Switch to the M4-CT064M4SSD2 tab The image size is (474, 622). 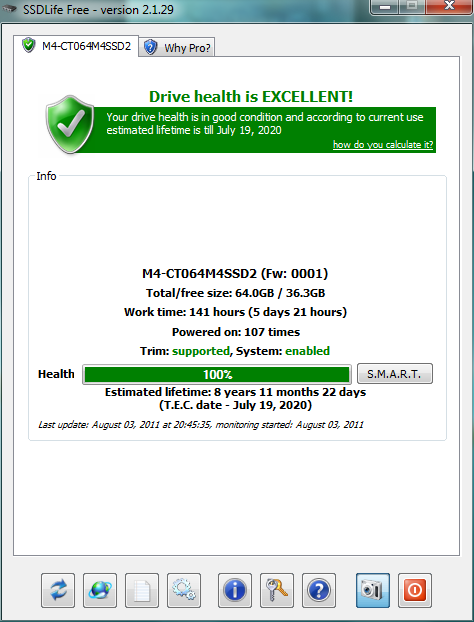coord(76,46)
